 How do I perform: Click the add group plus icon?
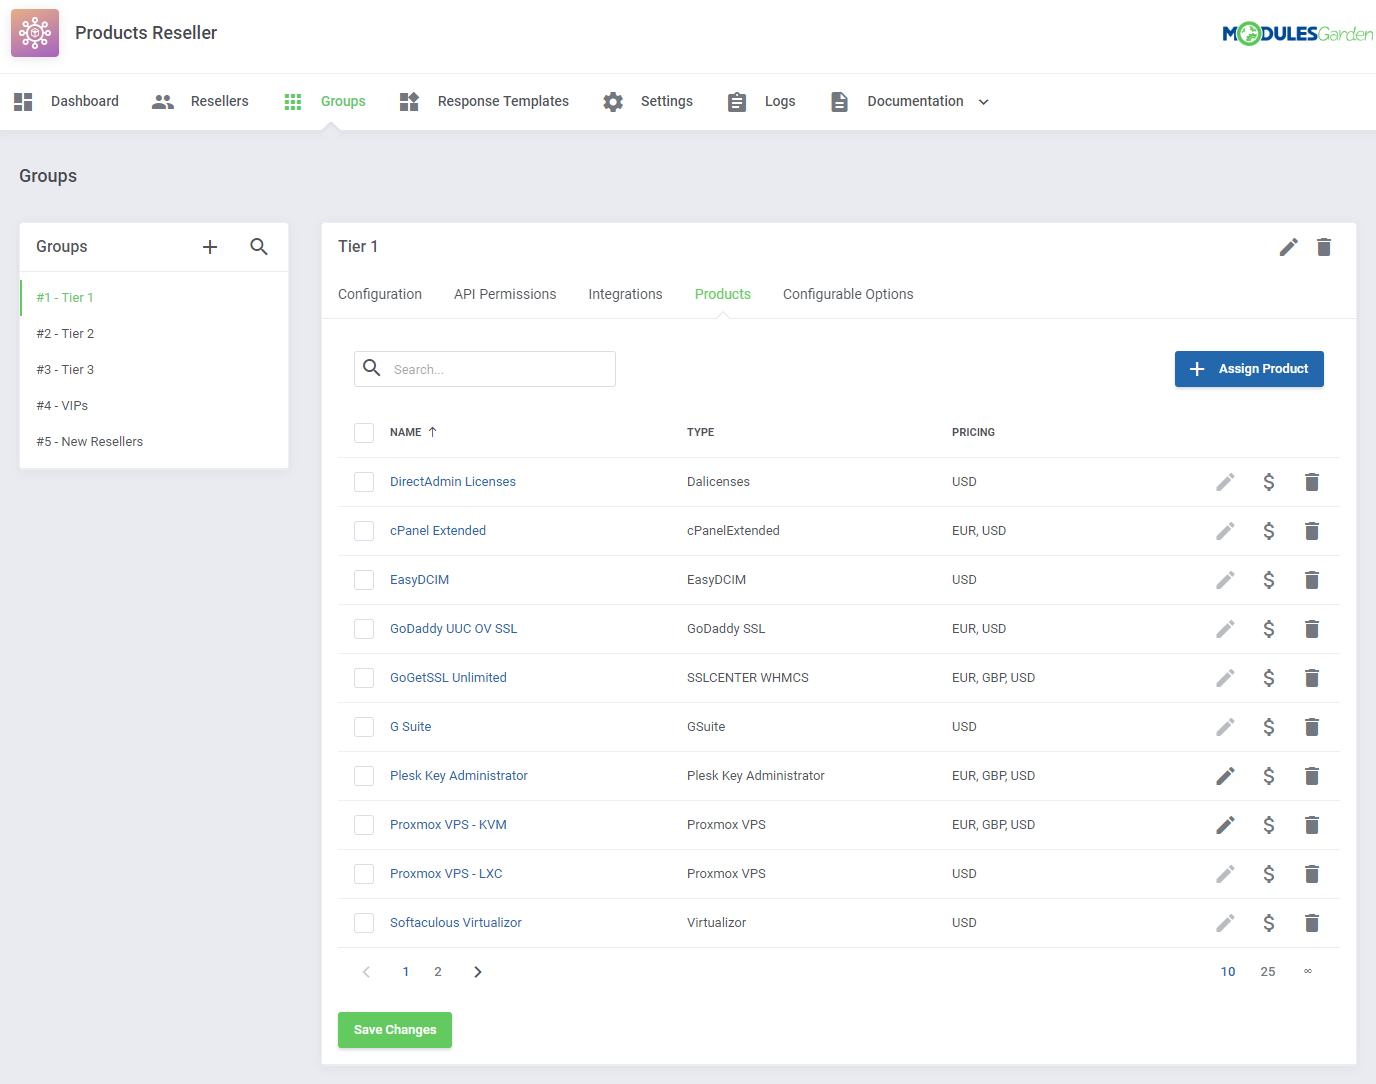210,247
